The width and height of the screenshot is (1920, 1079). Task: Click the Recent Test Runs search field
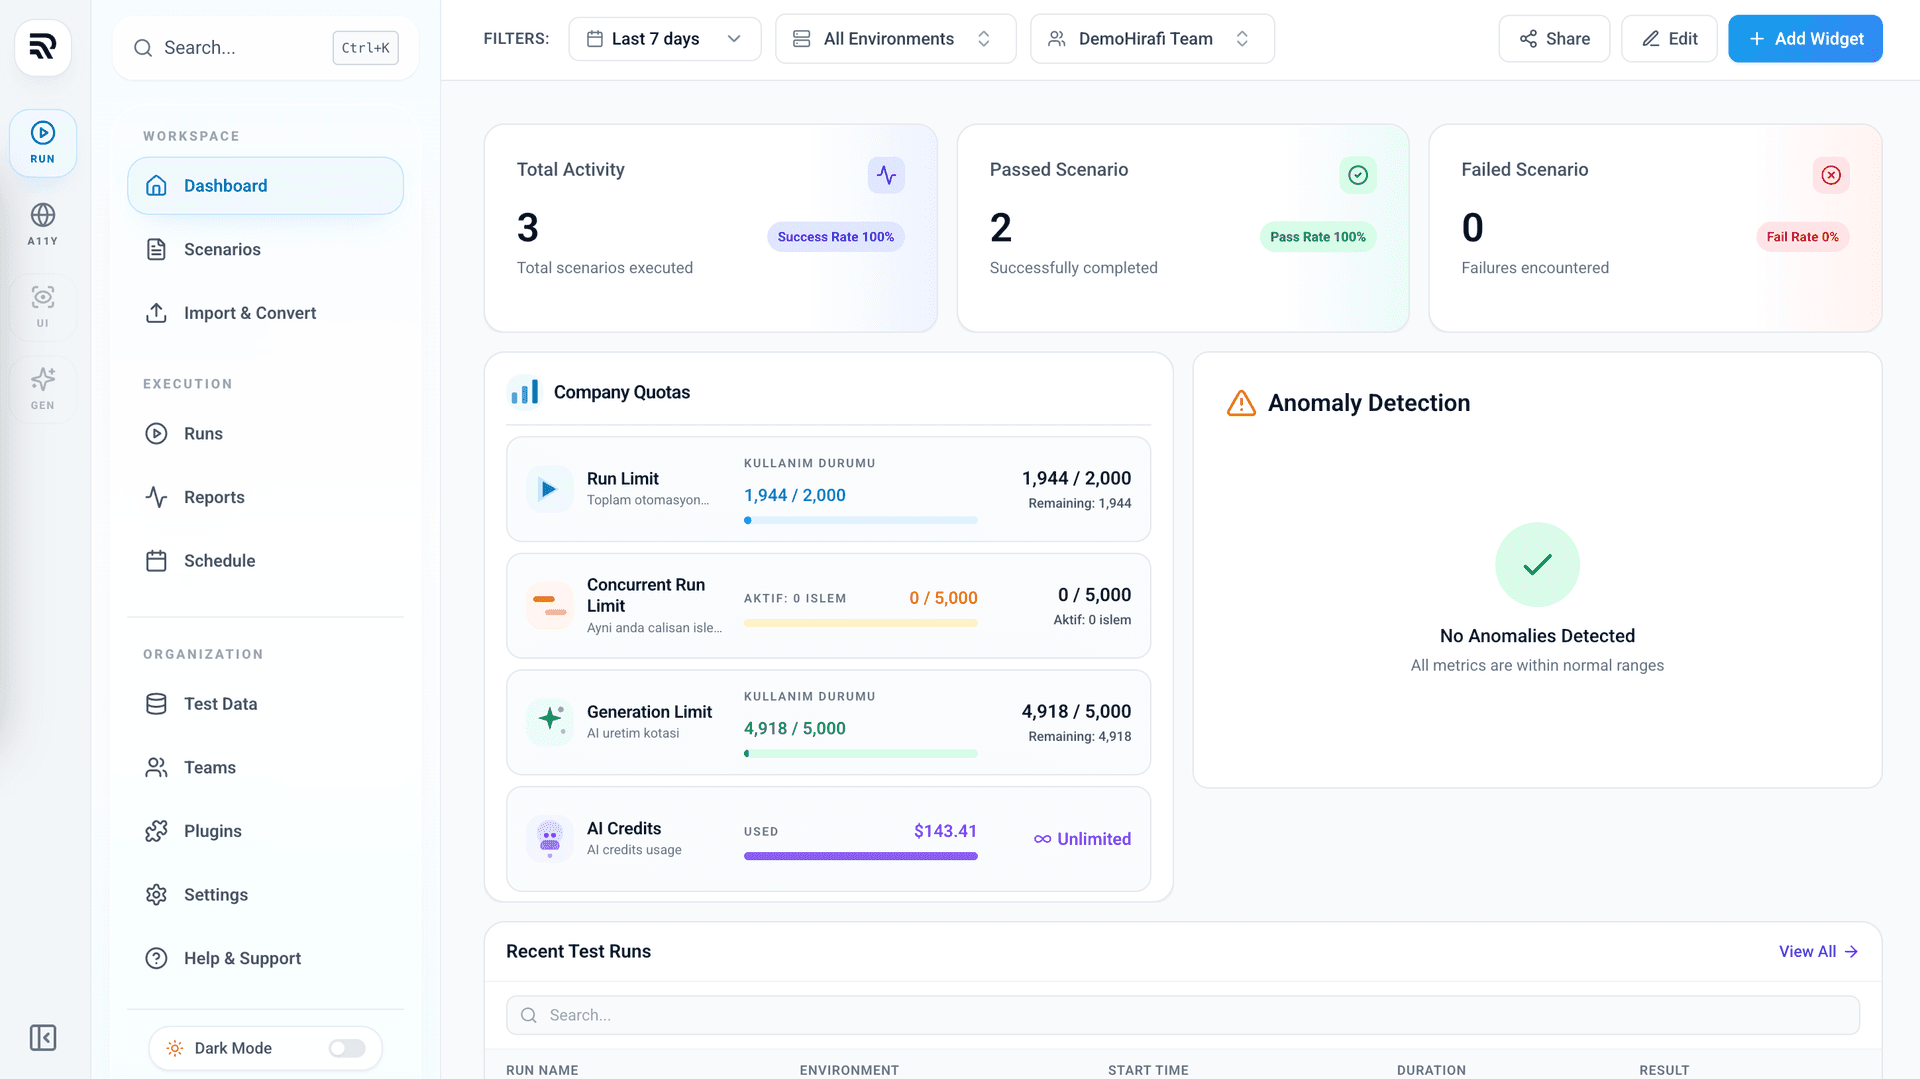point(1182,1015)
